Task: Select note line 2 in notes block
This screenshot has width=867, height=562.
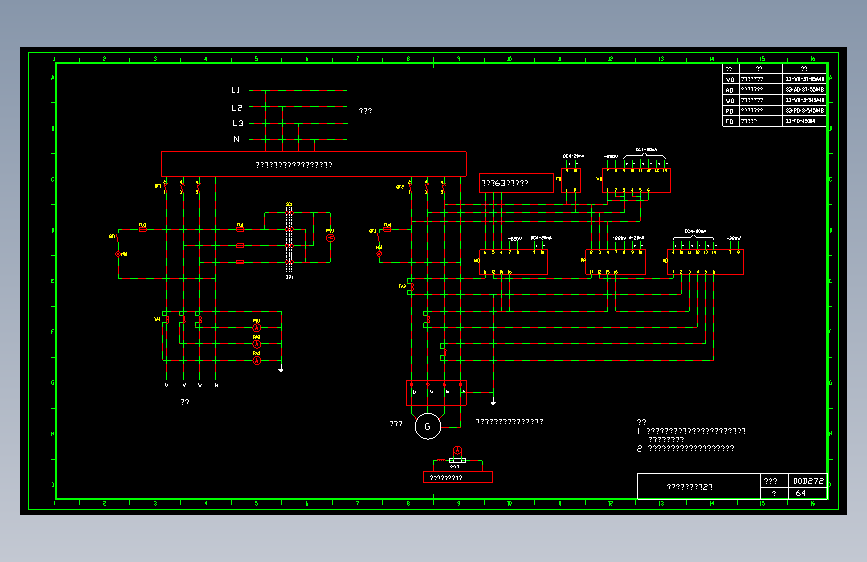Action: [x=686, y=449]
